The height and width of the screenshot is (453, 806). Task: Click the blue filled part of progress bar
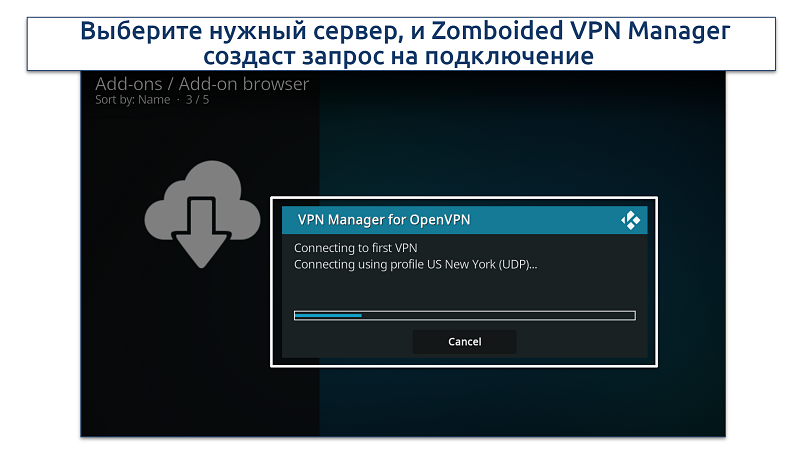pyautogui.click(x=328, y=315)
